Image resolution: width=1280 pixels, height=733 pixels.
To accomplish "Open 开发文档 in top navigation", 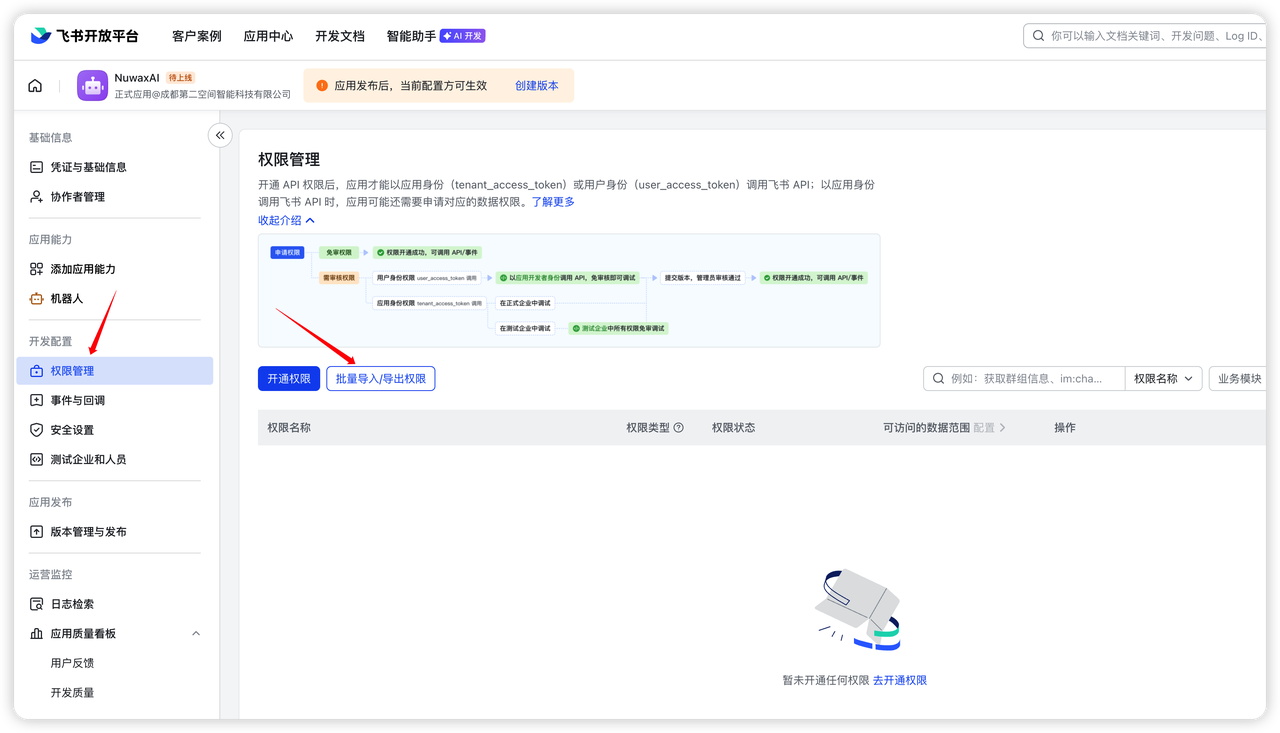I will point(340,36).
